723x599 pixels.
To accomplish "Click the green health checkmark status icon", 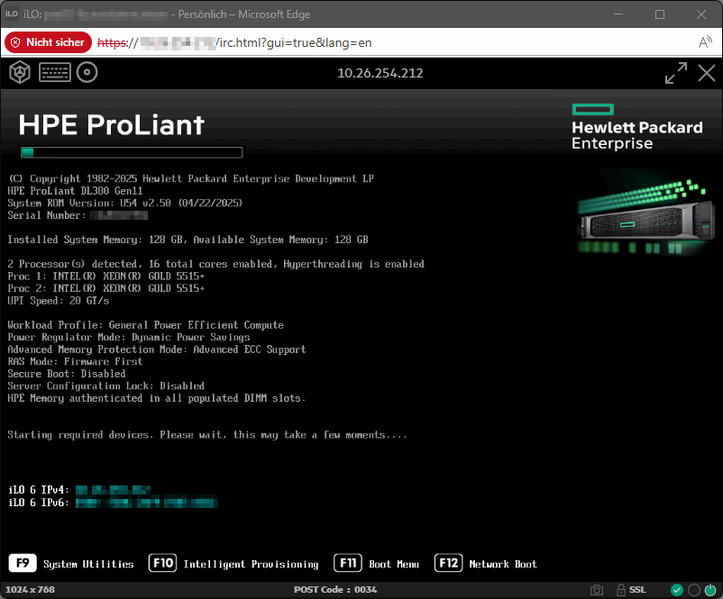I will coord(676,590).
